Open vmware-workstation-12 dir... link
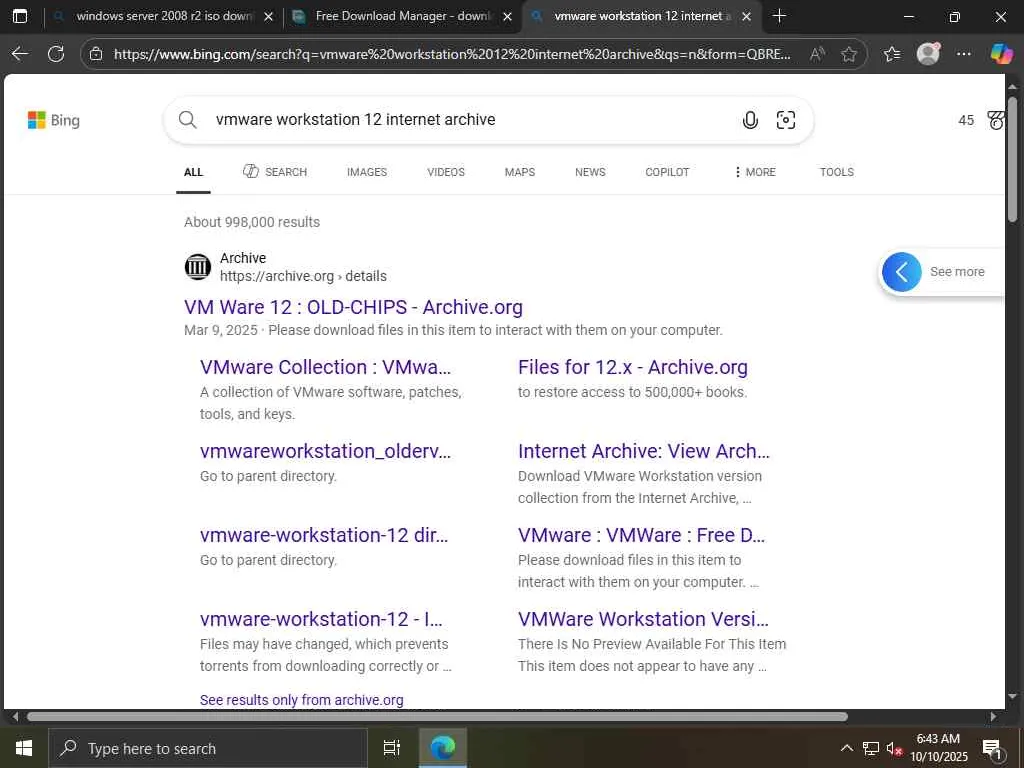The image size is (1024, 768). point(324,535)
